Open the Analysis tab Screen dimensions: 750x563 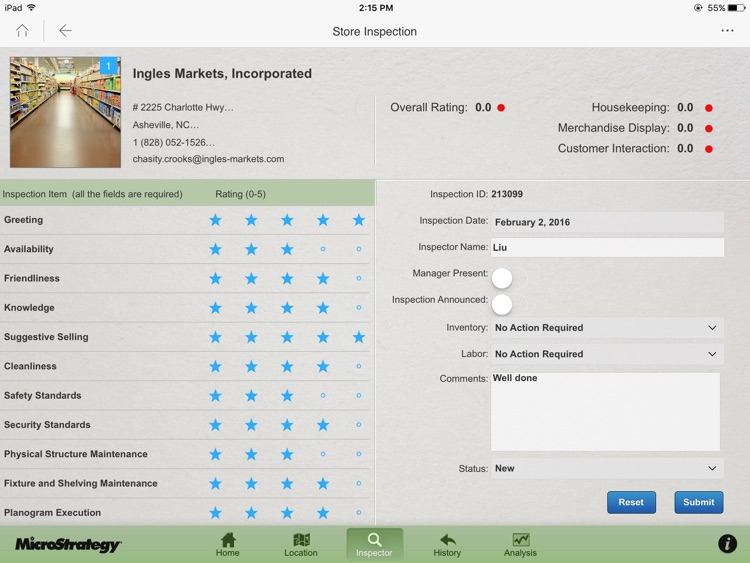[520, 545]
